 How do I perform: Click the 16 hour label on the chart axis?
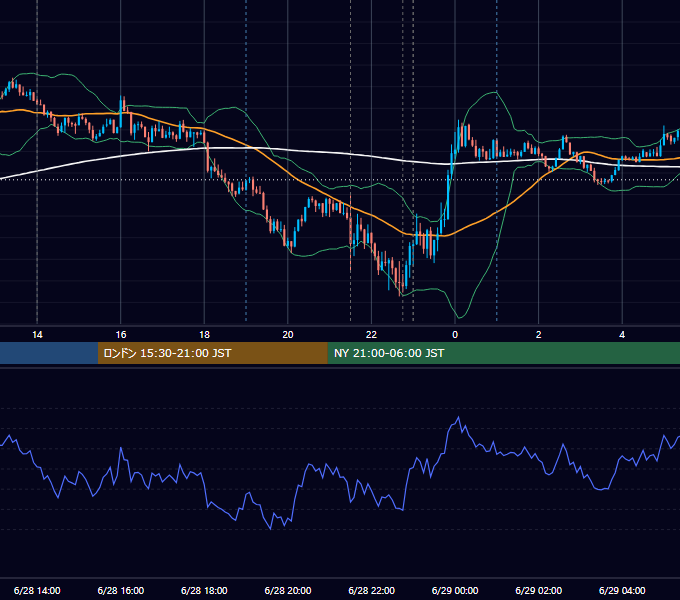tap(121, 335)
